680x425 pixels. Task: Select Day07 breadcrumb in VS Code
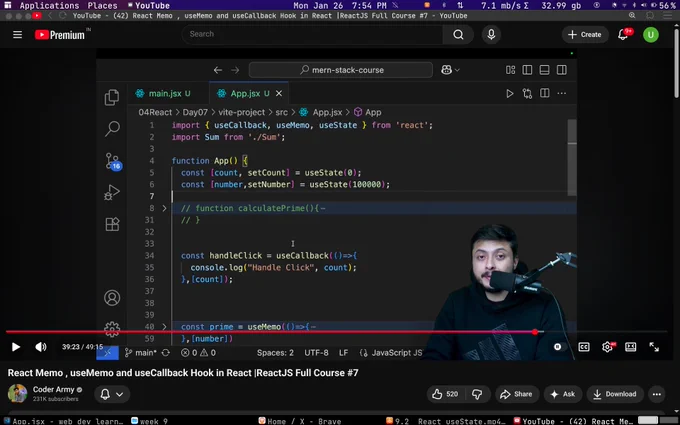195,112
